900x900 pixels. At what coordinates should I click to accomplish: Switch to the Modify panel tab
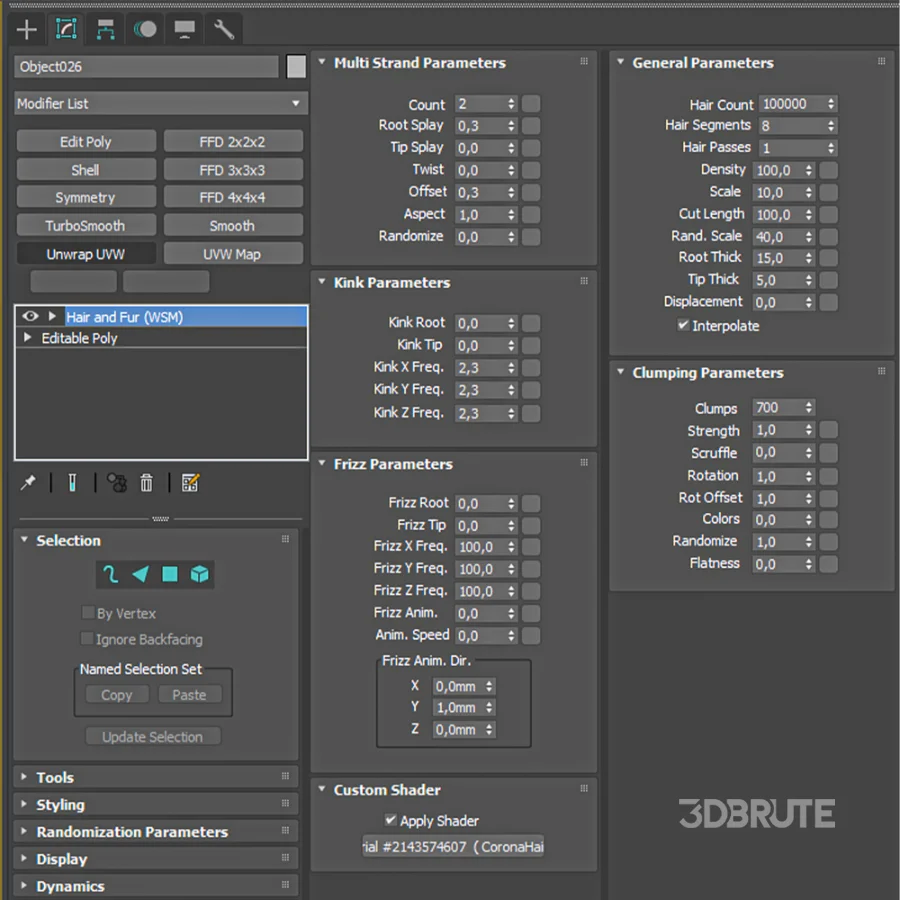pyautogui.click(x=66, y=29)
